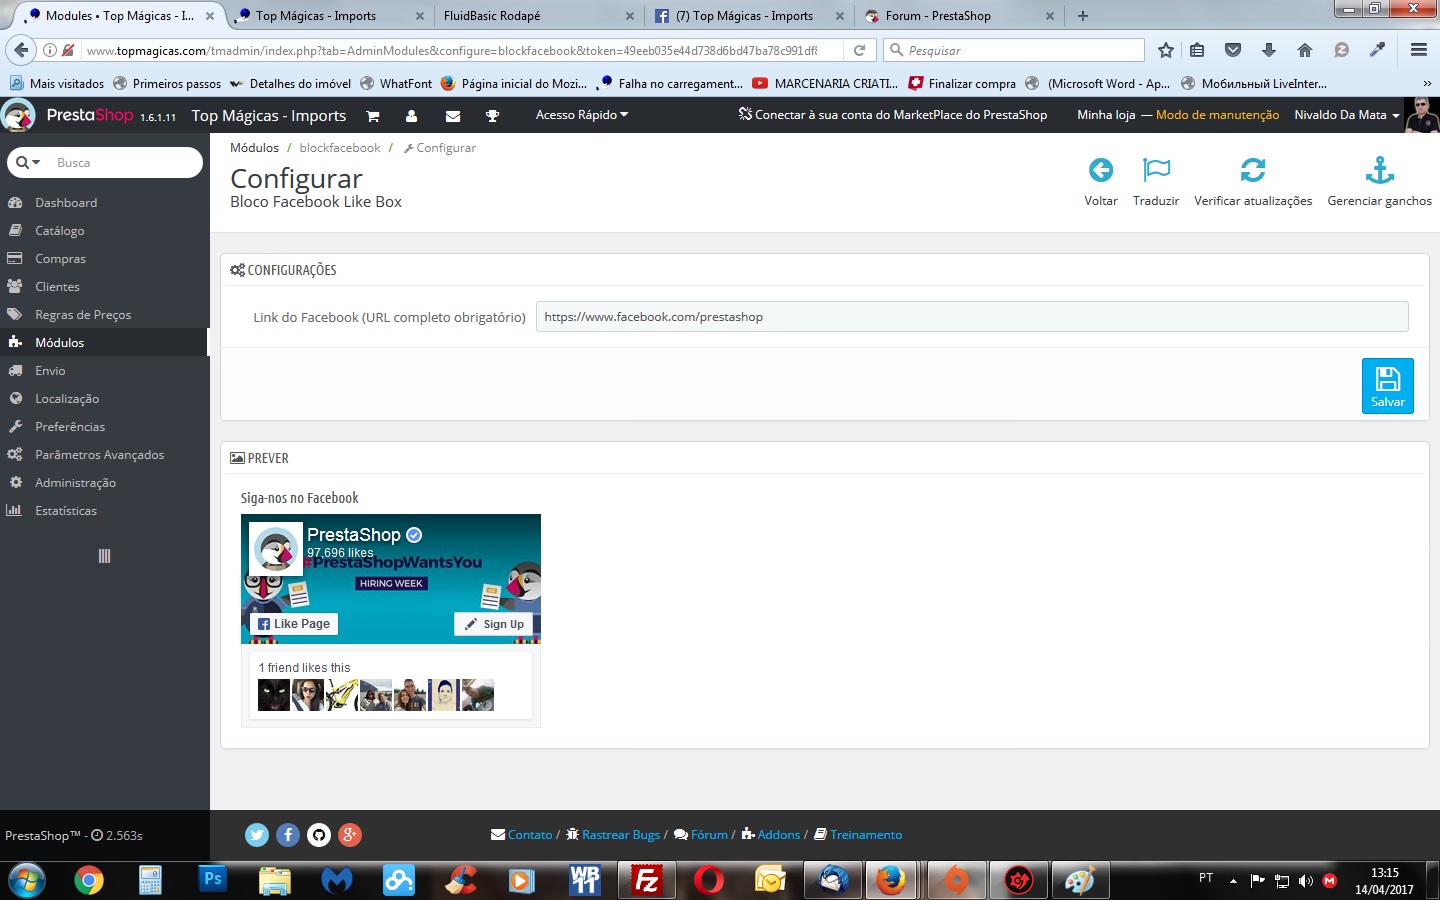Viewport: 1440px width, 900px height.
Task: Click the trophy icon in header
Action: (492, 116)
